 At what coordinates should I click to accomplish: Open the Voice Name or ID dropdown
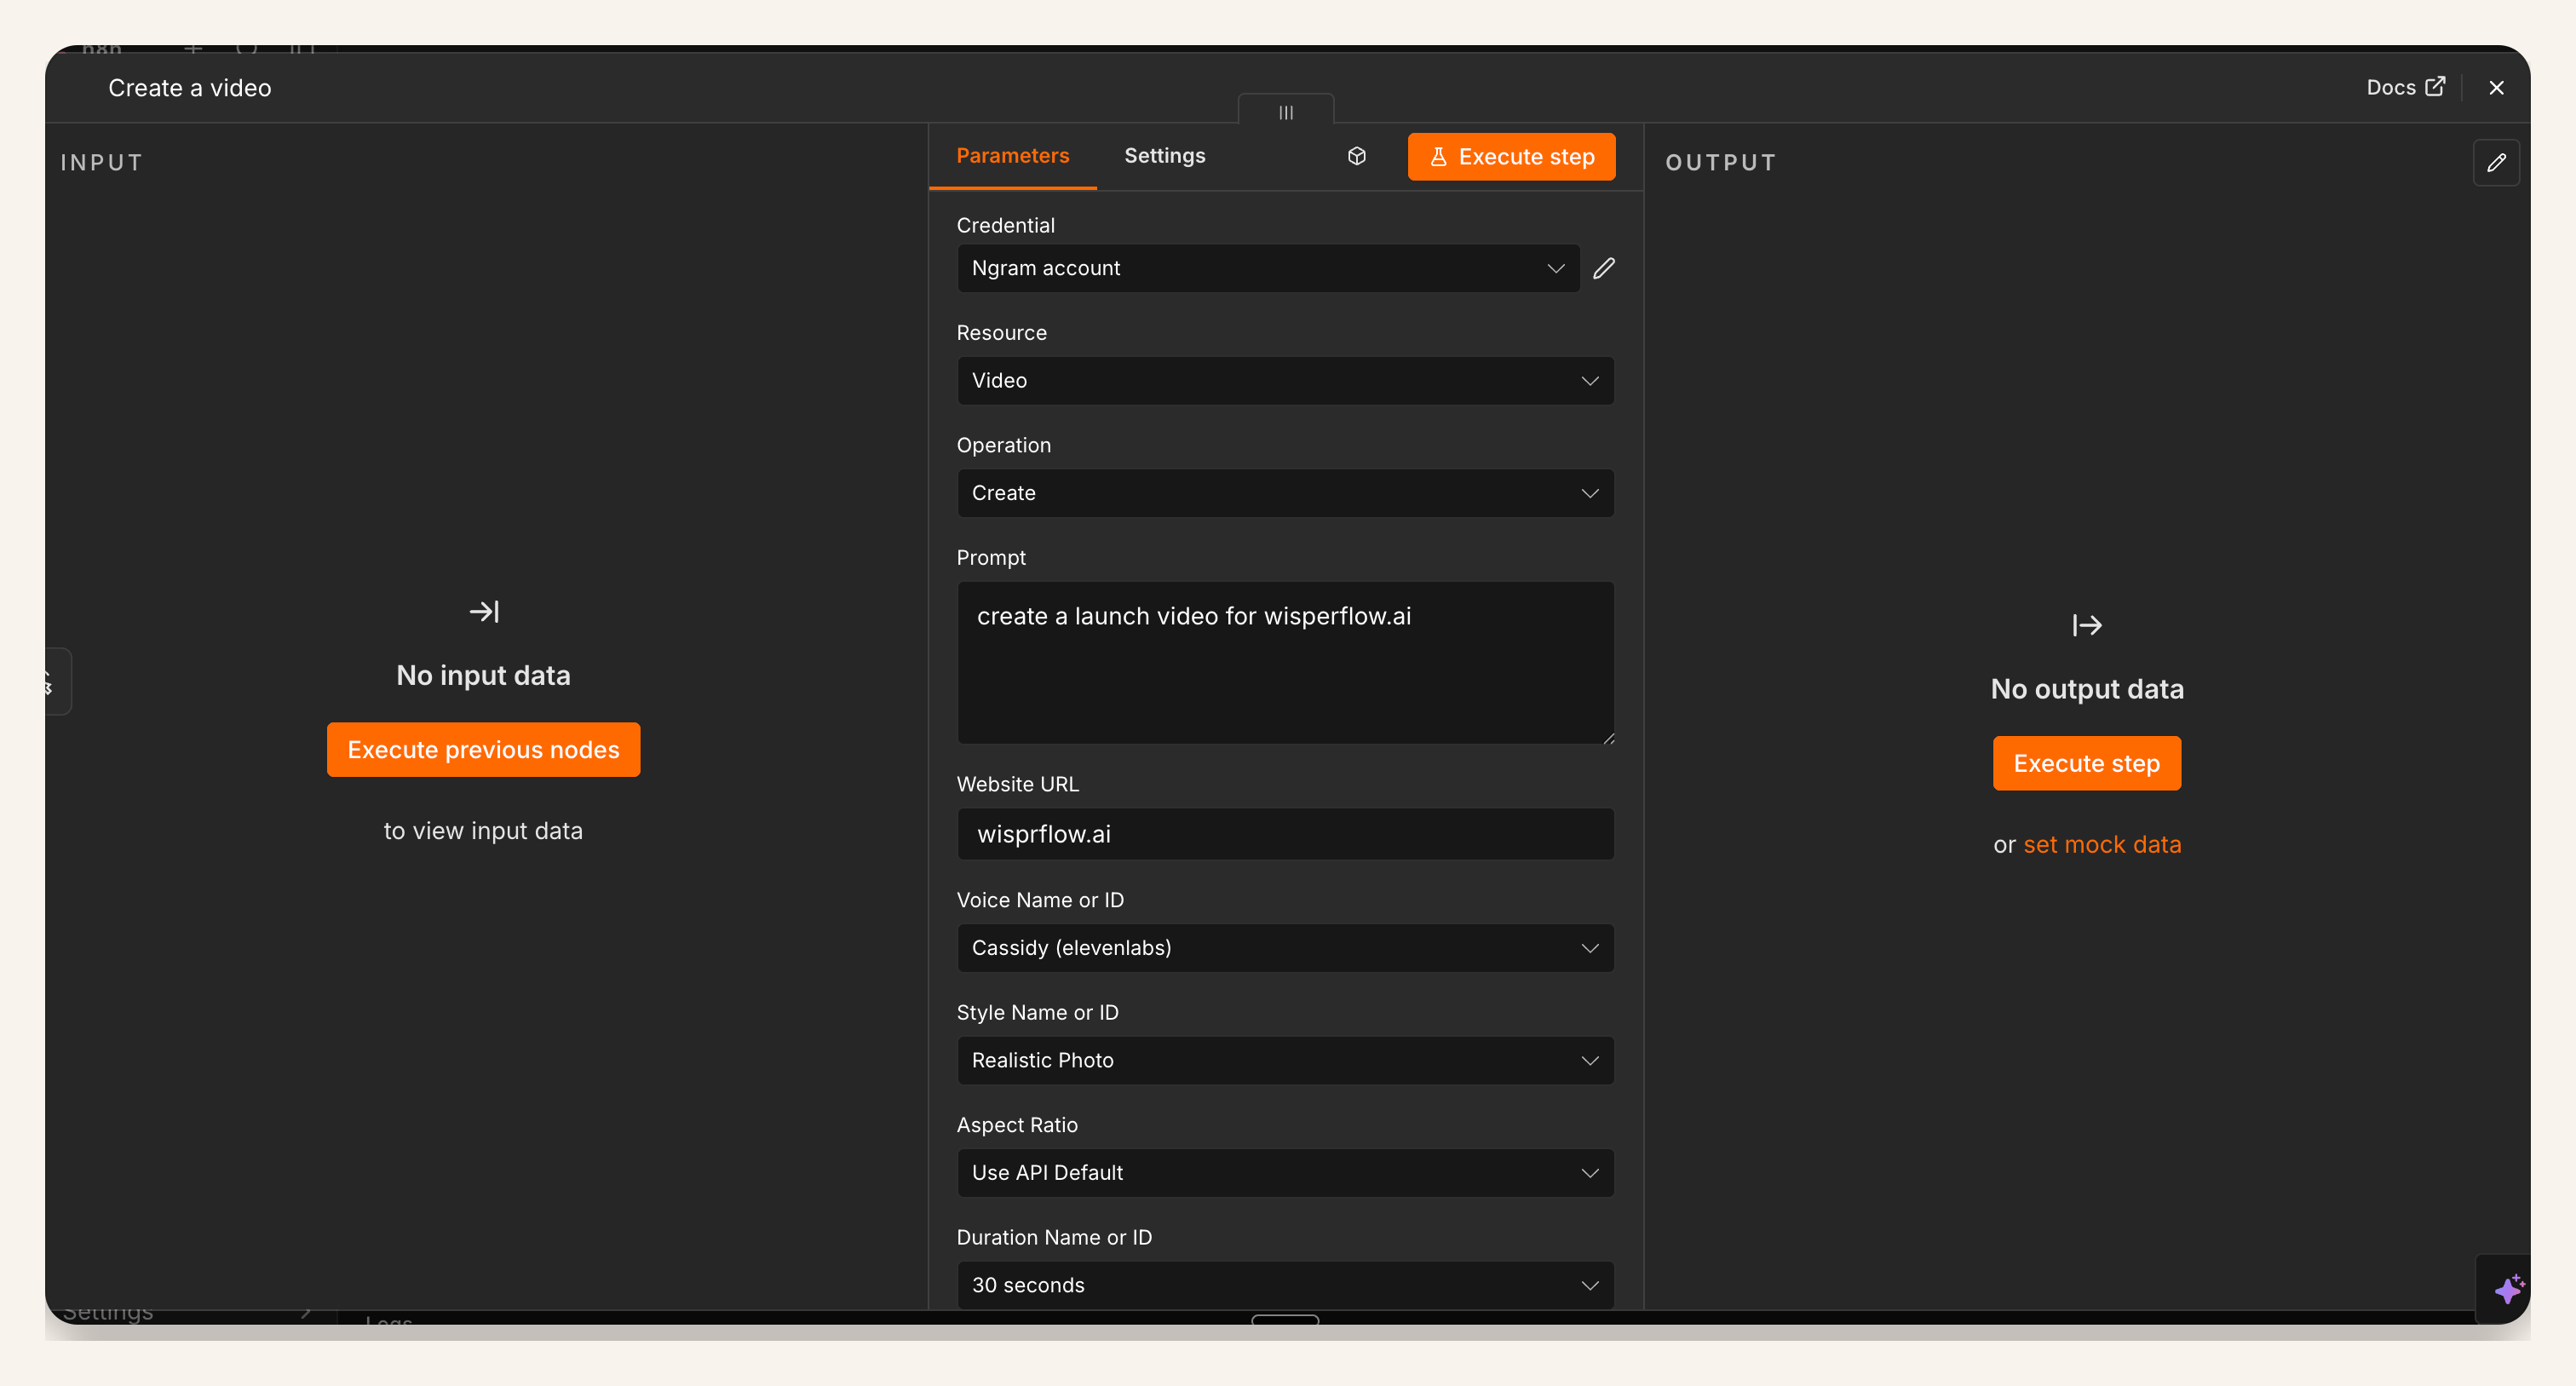point(1285,948)
